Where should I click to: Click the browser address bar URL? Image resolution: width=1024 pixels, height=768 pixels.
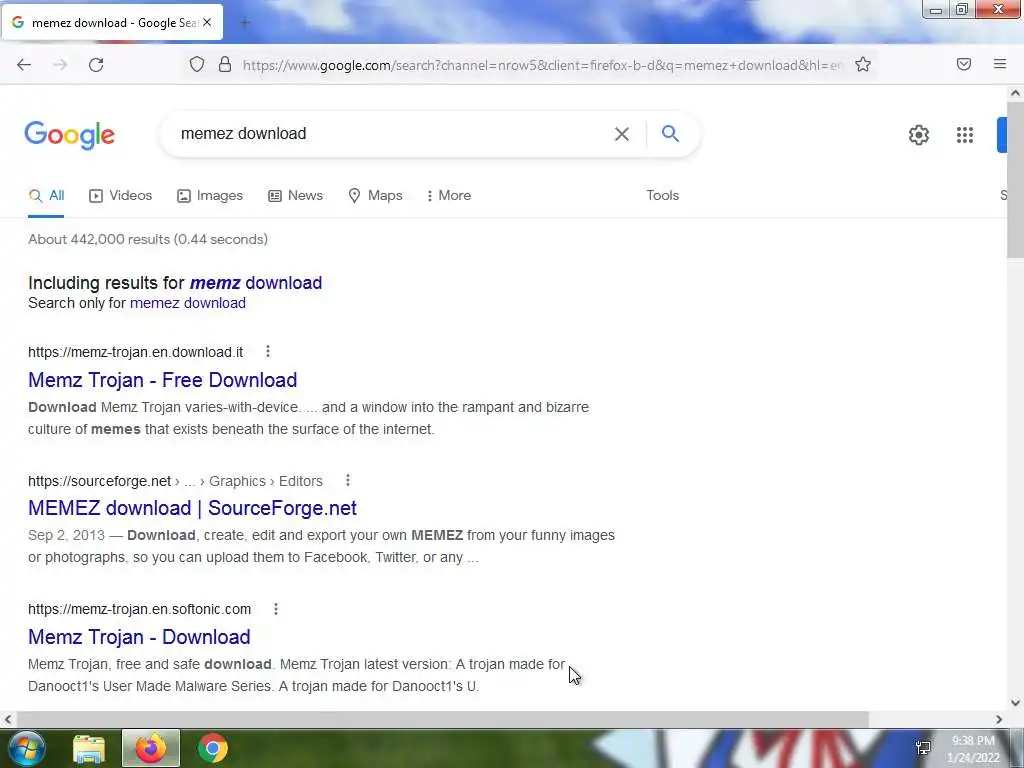point(543,65)
